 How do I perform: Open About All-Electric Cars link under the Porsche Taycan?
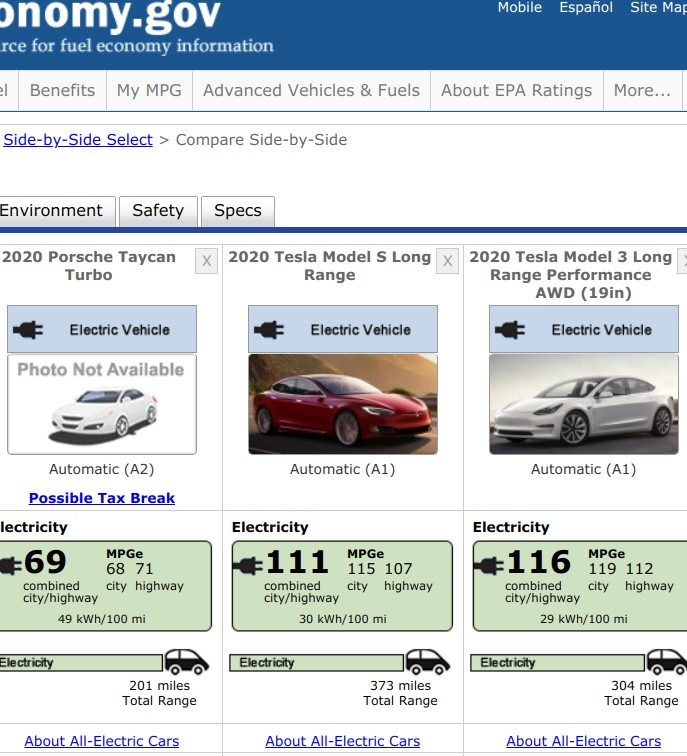pyautogui.click(x=102, y=741)
